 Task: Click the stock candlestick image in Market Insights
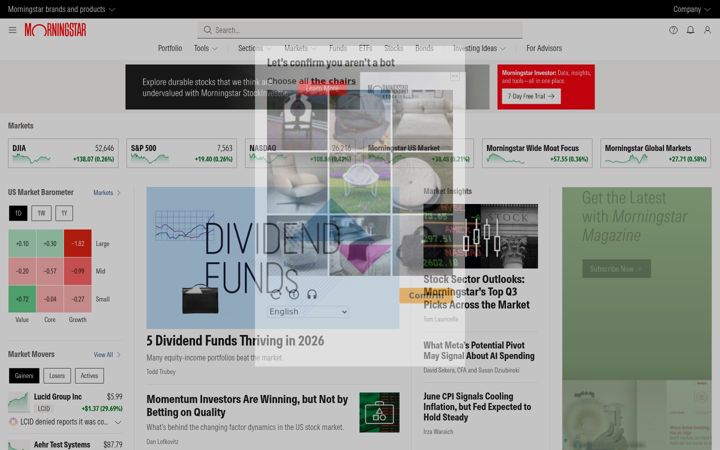pos(480,236)
